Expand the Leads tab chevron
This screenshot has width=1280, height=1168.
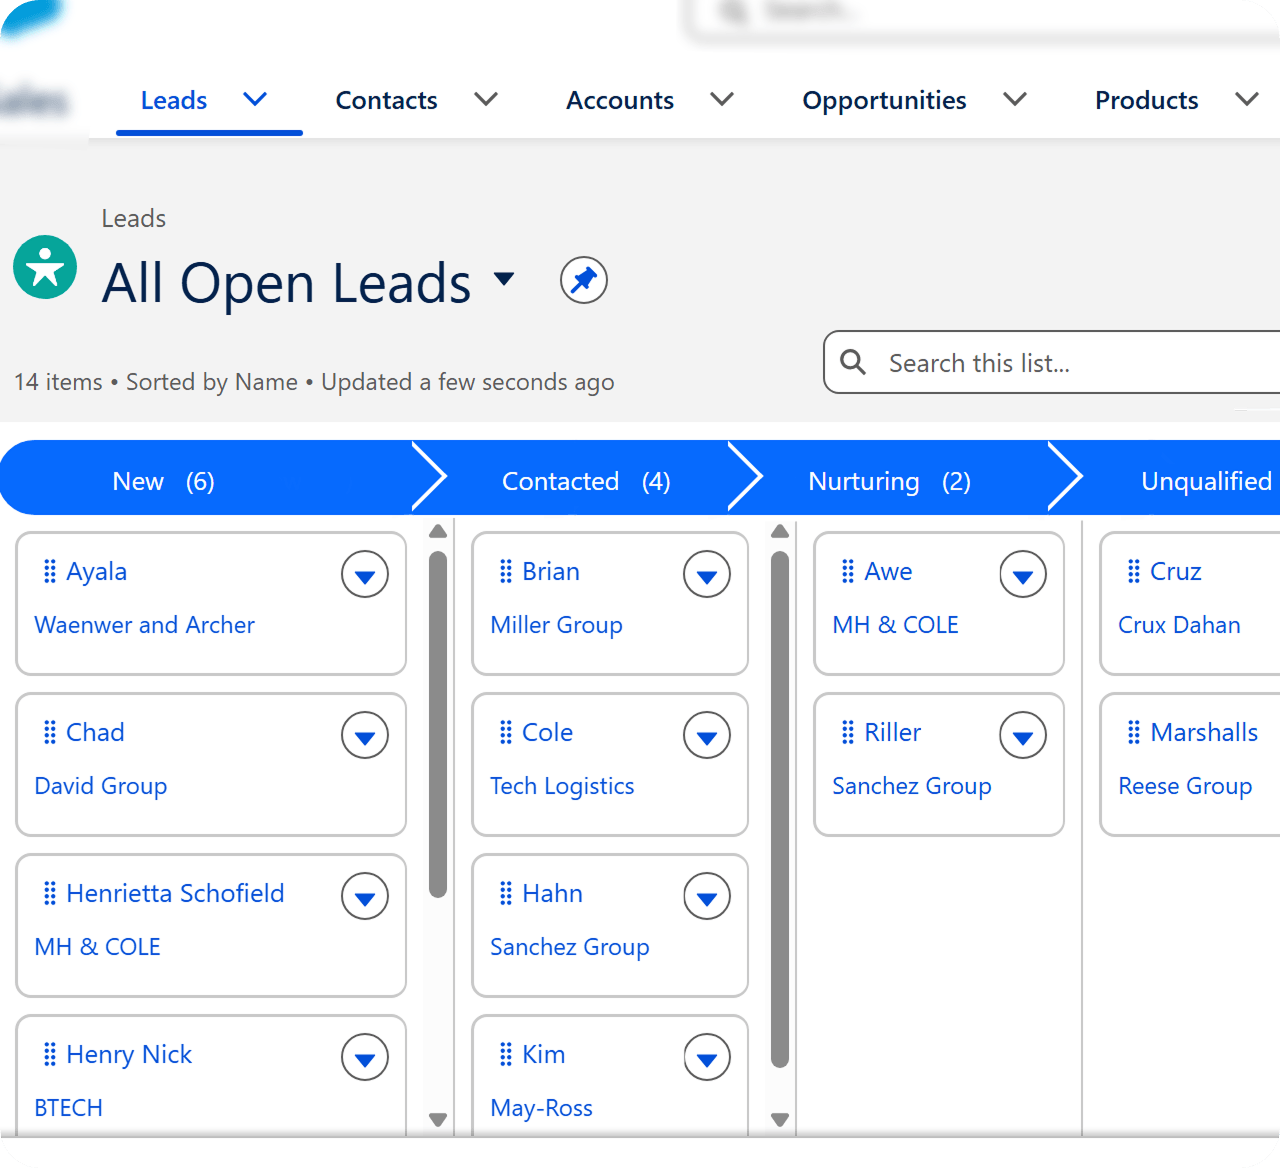click(255, 99)
